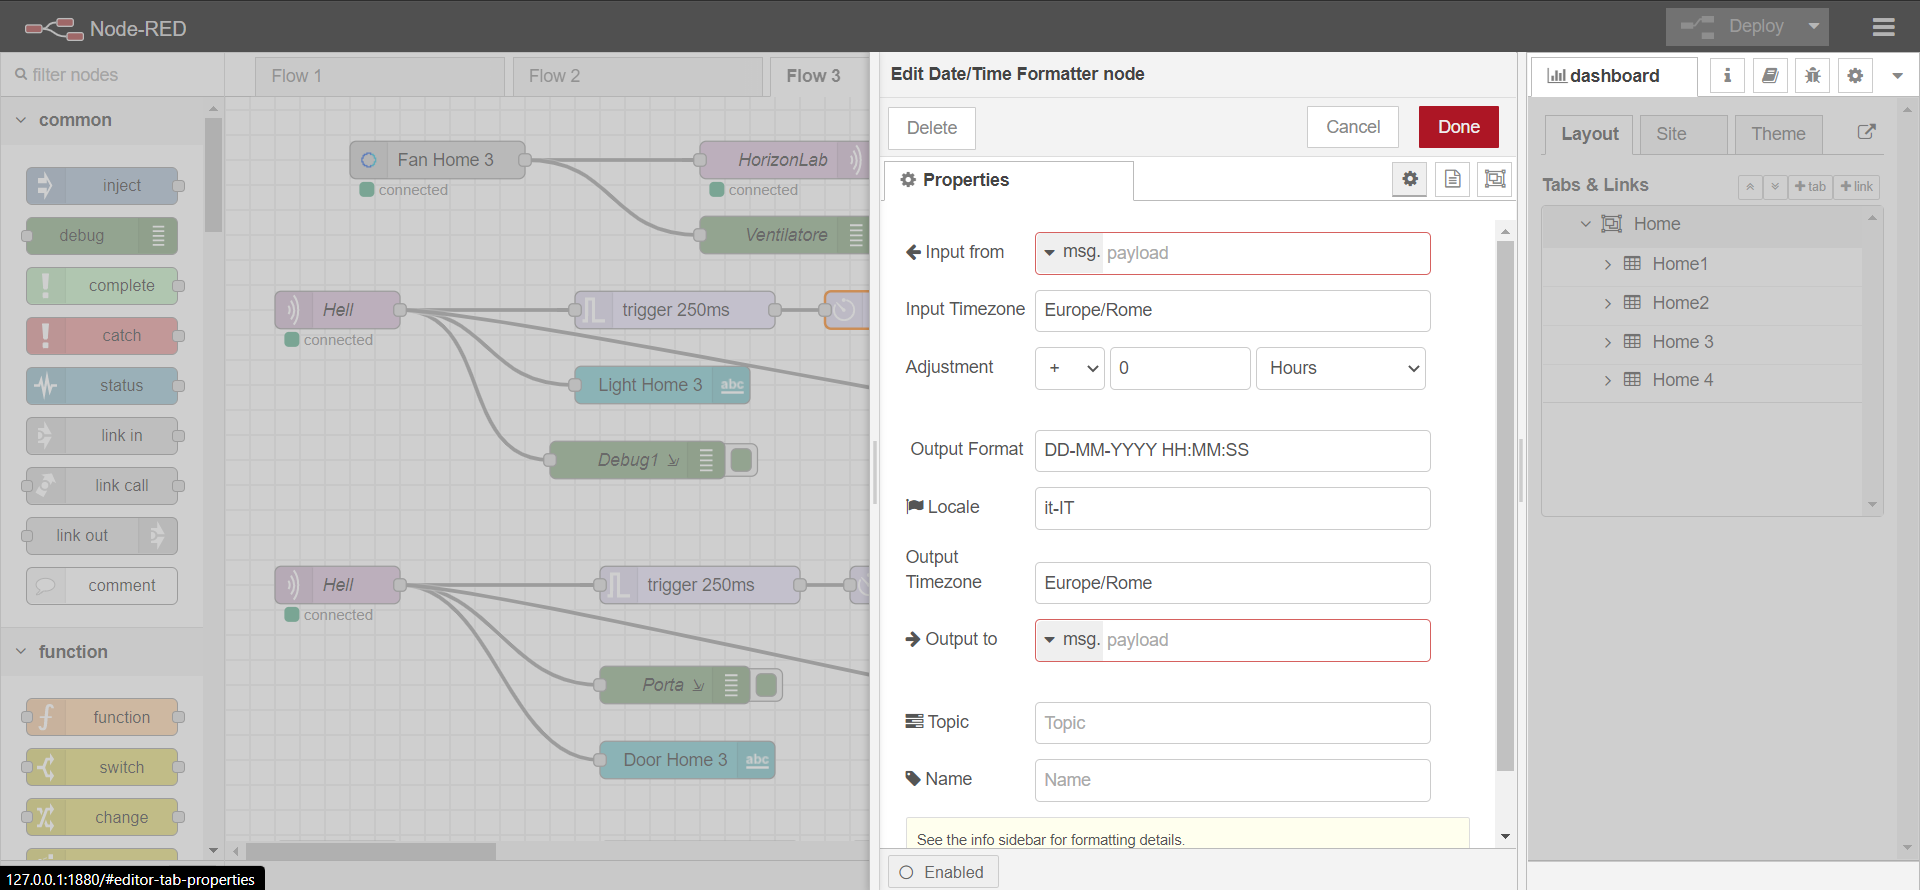Image resolution: width=1920 pixels, height=890 pixels.
Task: Open the dashboard in new window icon
Action: tap(1866, 132)
